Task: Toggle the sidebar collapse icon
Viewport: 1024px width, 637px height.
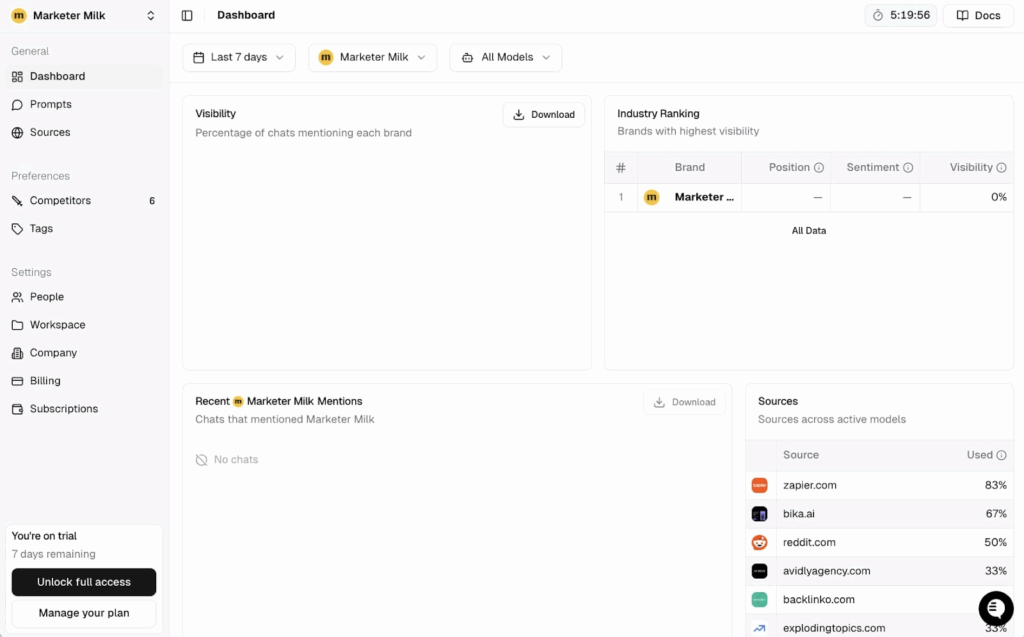Action: [187, 16]
